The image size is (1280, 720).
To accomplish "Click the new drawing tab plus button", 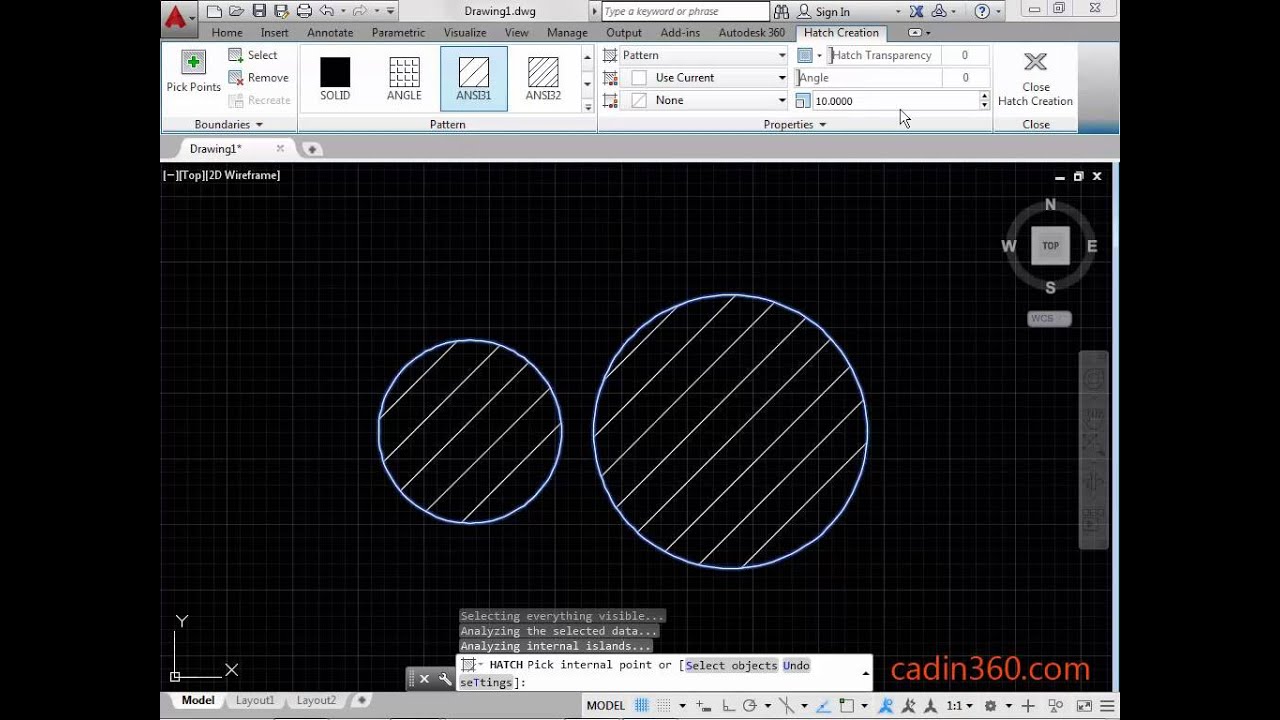I will tap(312, 149).
